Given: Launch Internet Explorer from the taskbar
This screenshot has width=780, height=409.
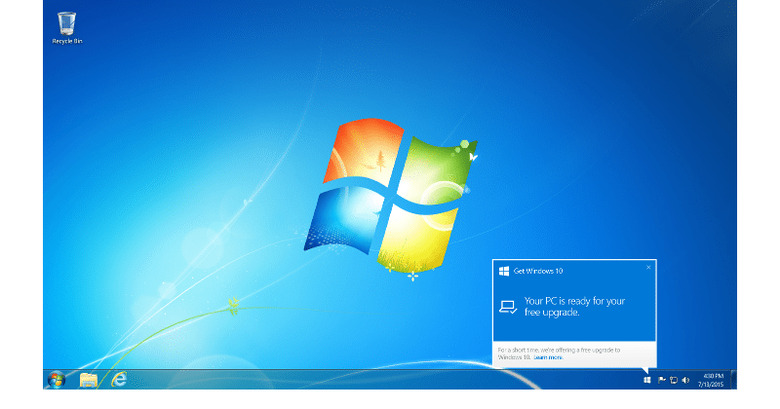Looking at the screenshot, I should click(119, 380).
